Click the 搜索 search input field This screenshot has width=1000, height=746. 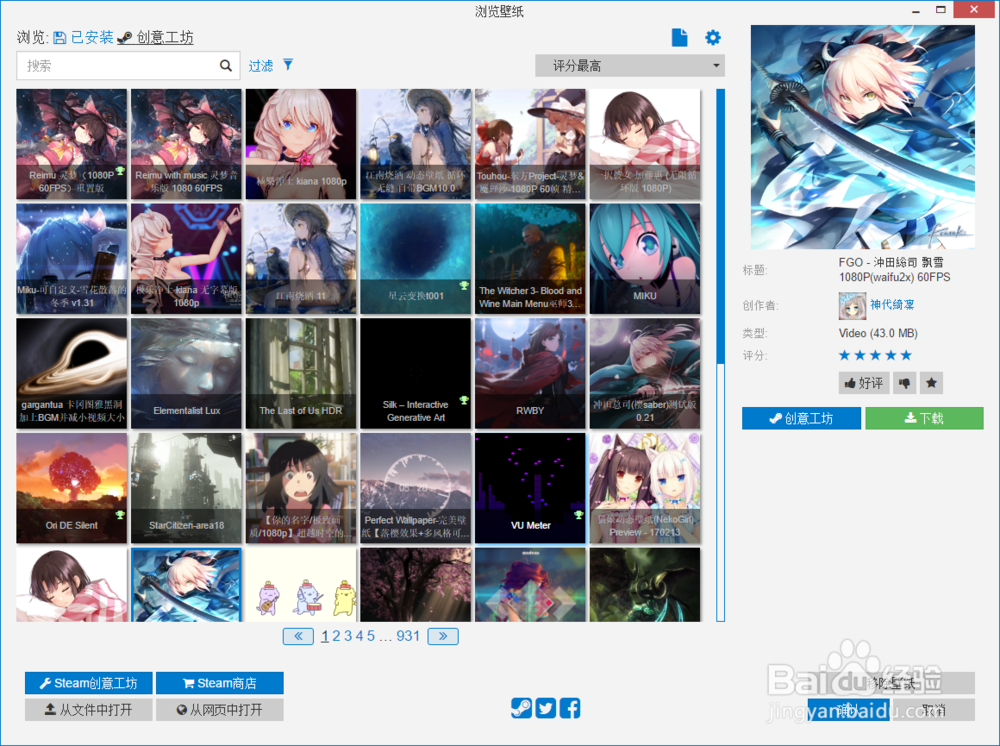(x=128, y=65)
